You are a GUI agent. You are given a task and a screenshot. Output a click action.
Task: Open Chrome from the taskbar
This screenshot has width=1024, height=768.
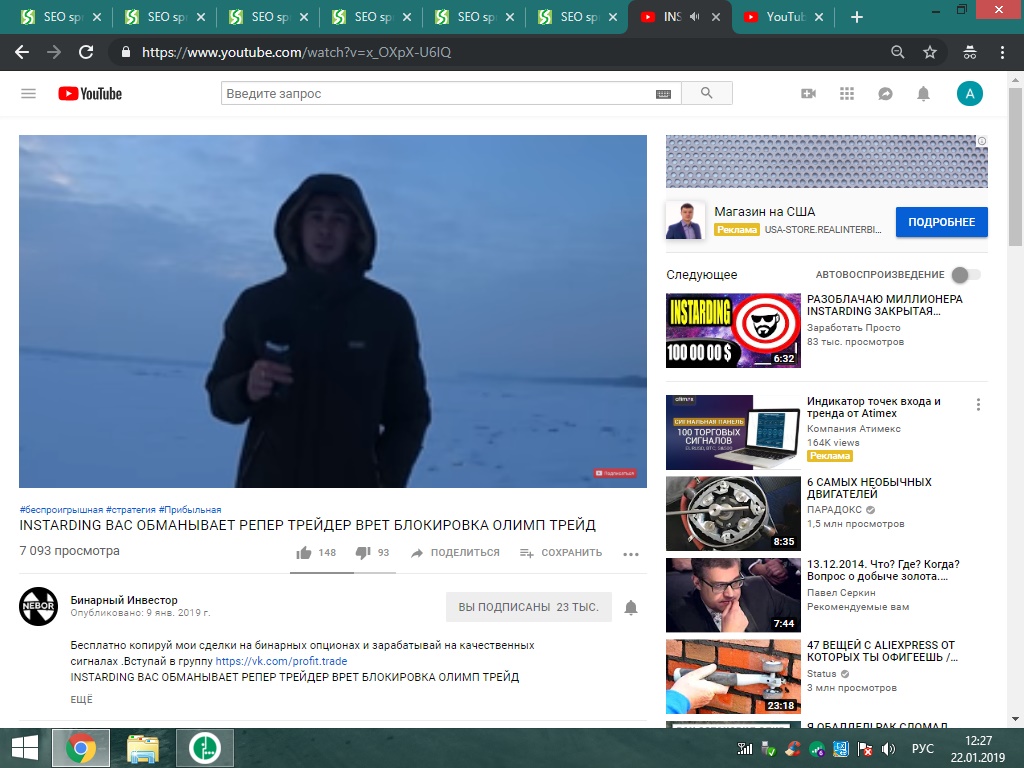point(81,748)
